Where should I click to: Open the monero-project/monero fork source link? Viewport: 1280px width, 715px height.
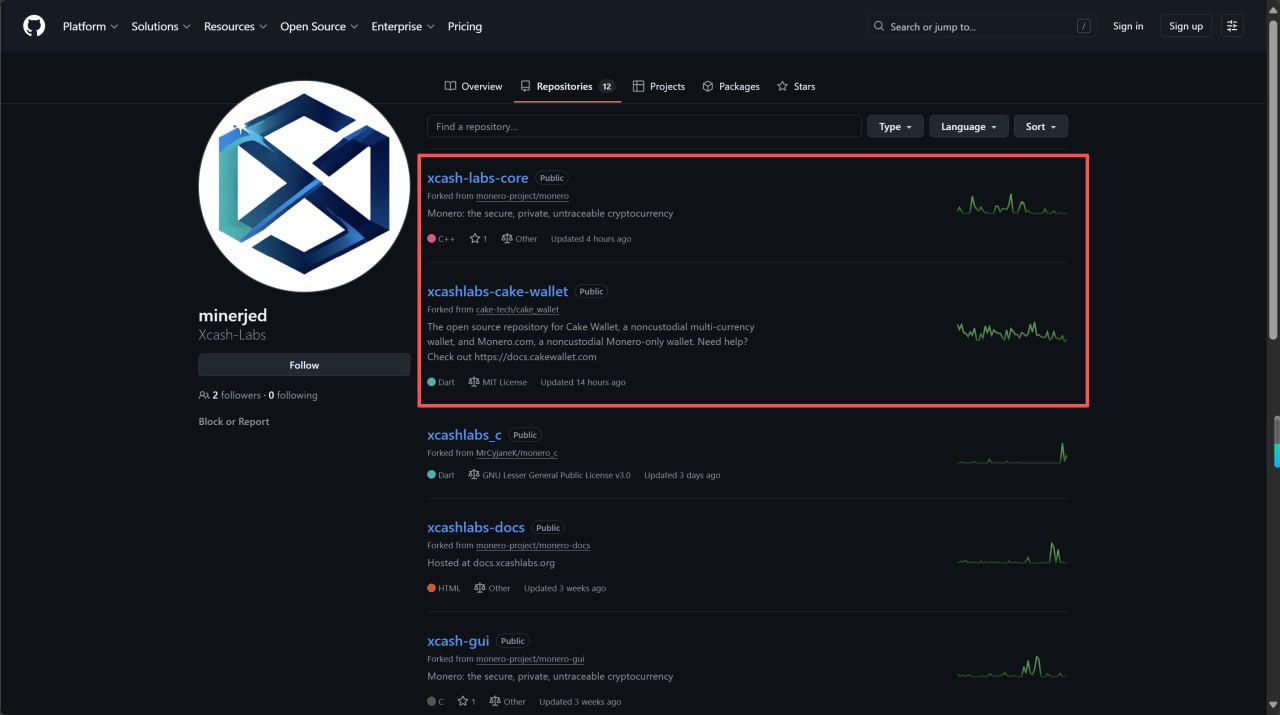coord(522,196)
